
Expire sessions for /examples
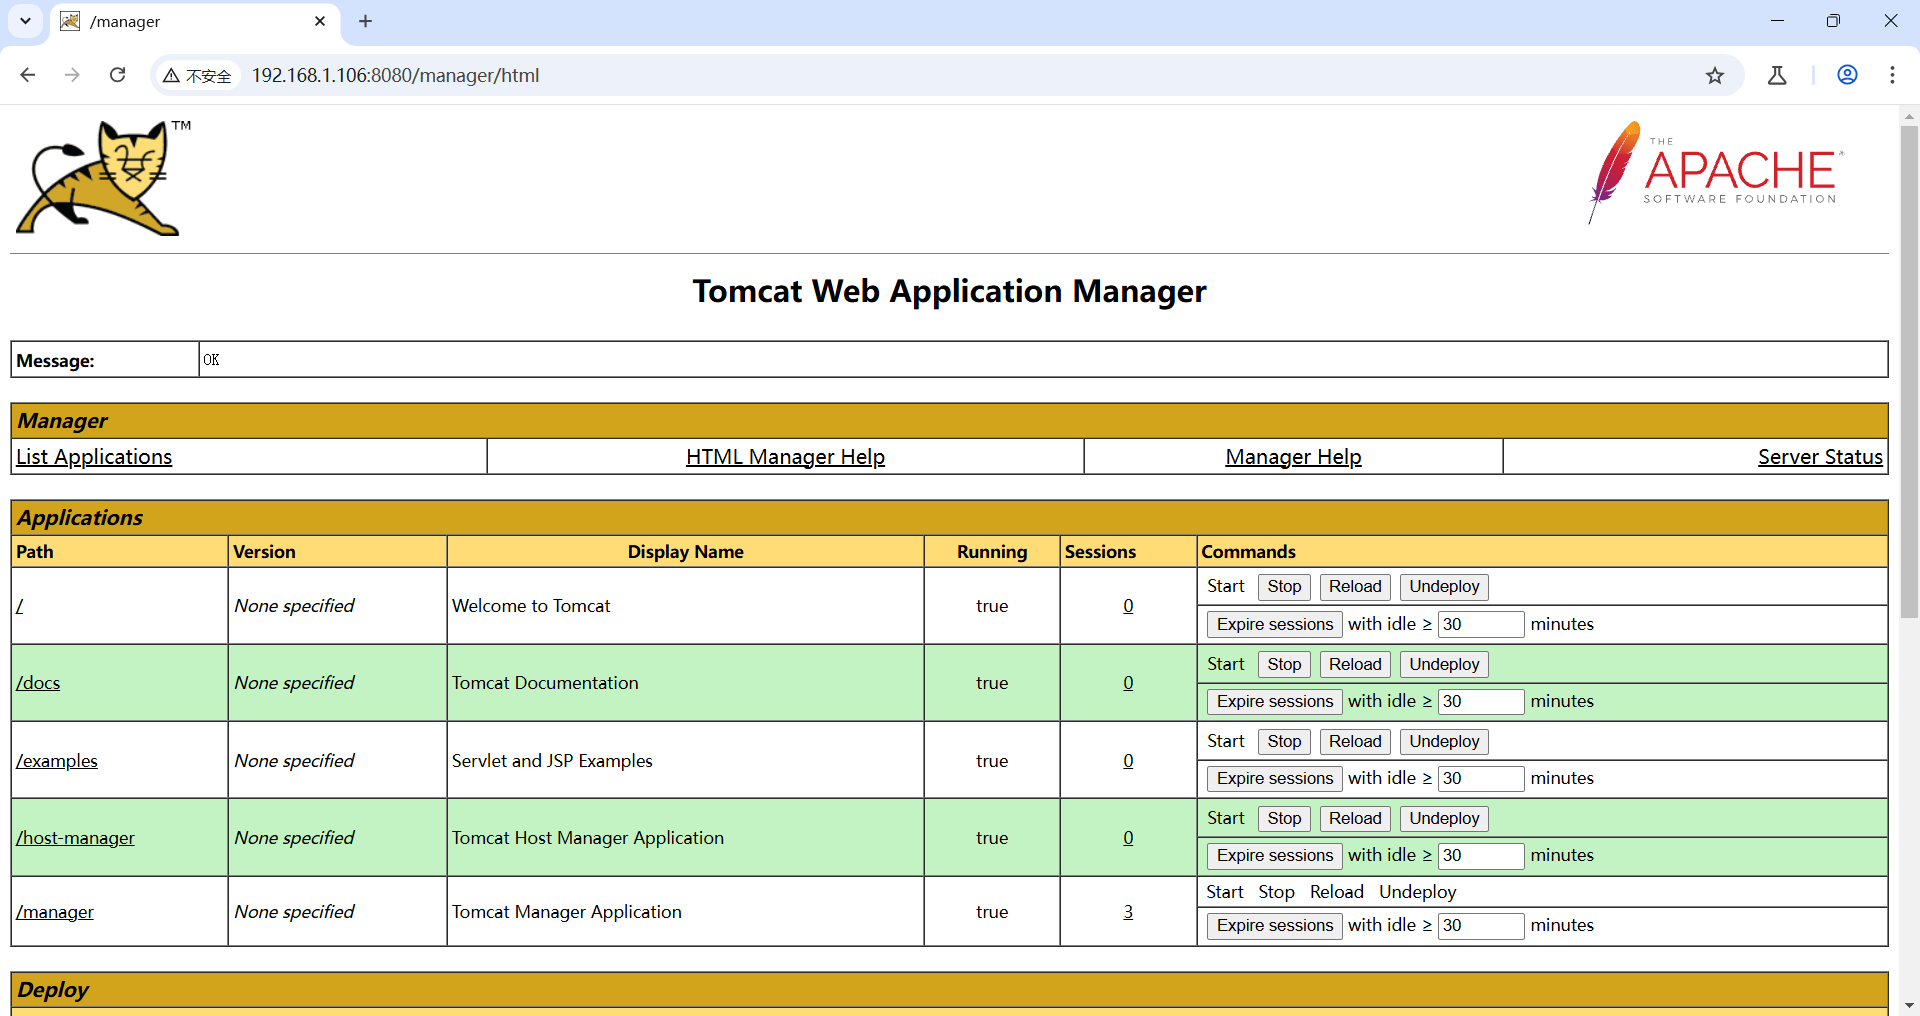coord(1275,779)
